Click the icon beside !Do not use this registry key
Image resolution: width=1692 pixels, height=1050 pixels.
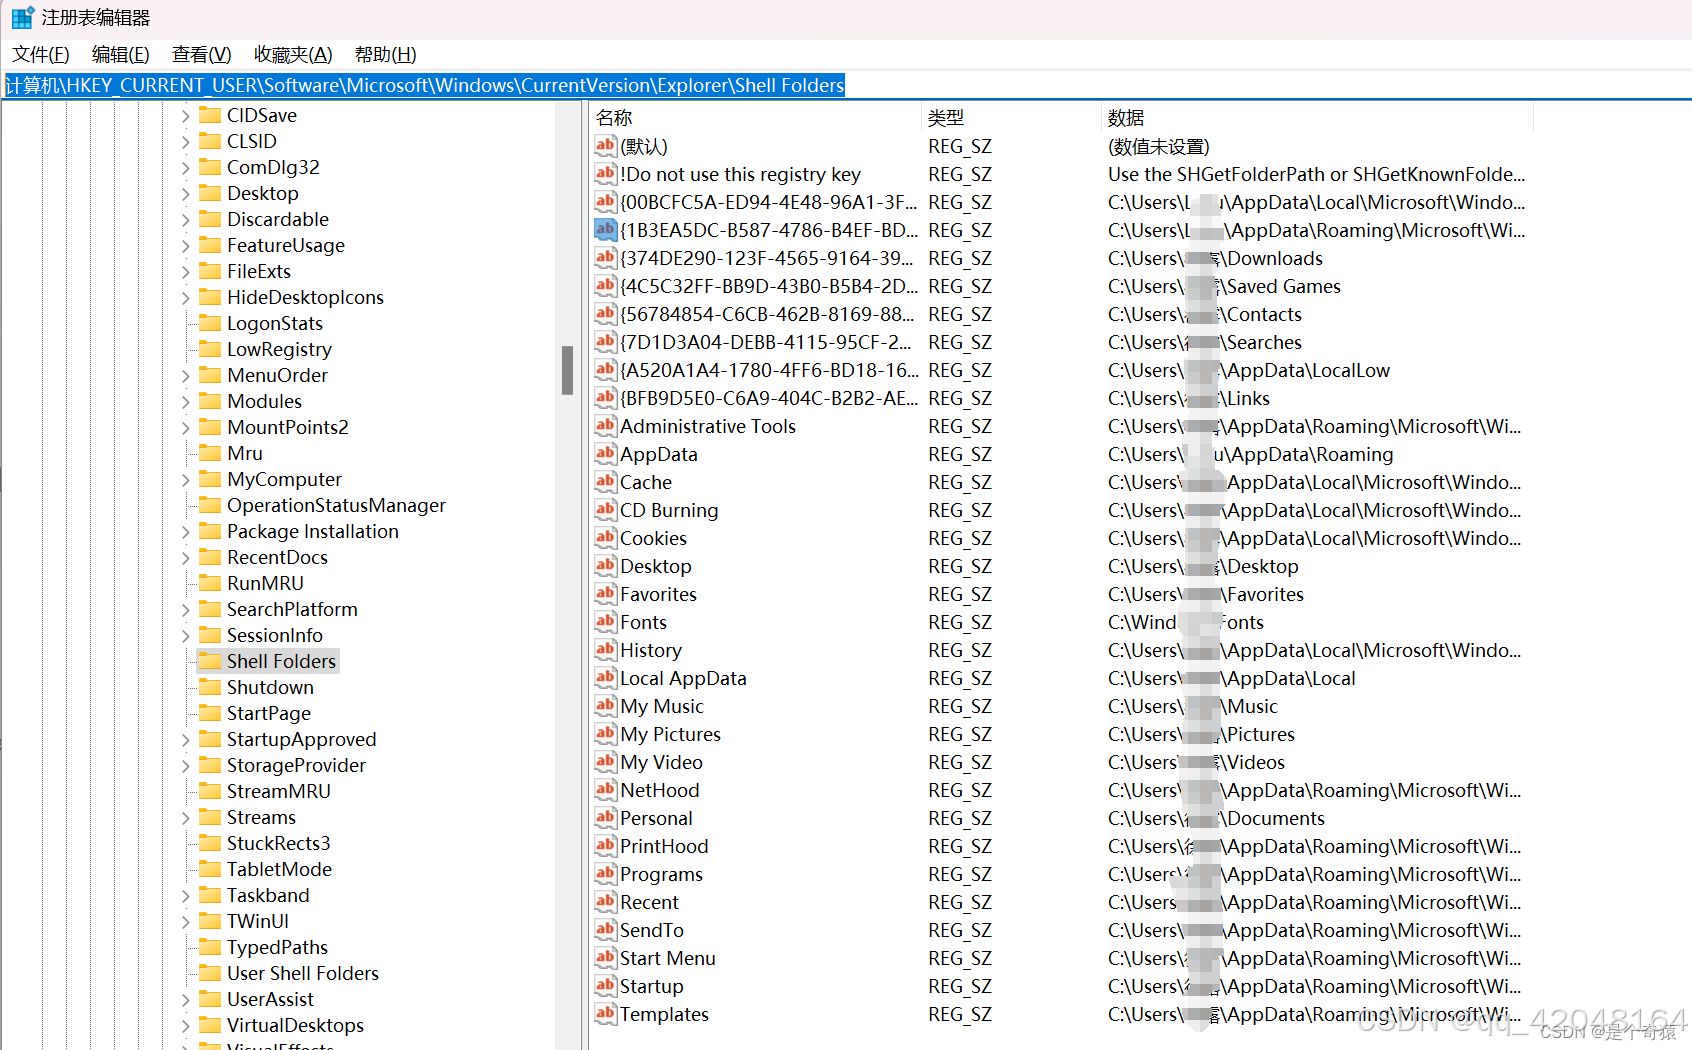[605, 174]
